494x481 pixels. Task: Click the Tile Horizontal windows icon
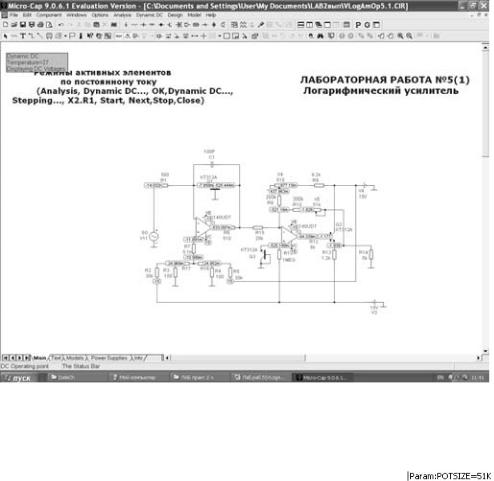tap(301, 25)
